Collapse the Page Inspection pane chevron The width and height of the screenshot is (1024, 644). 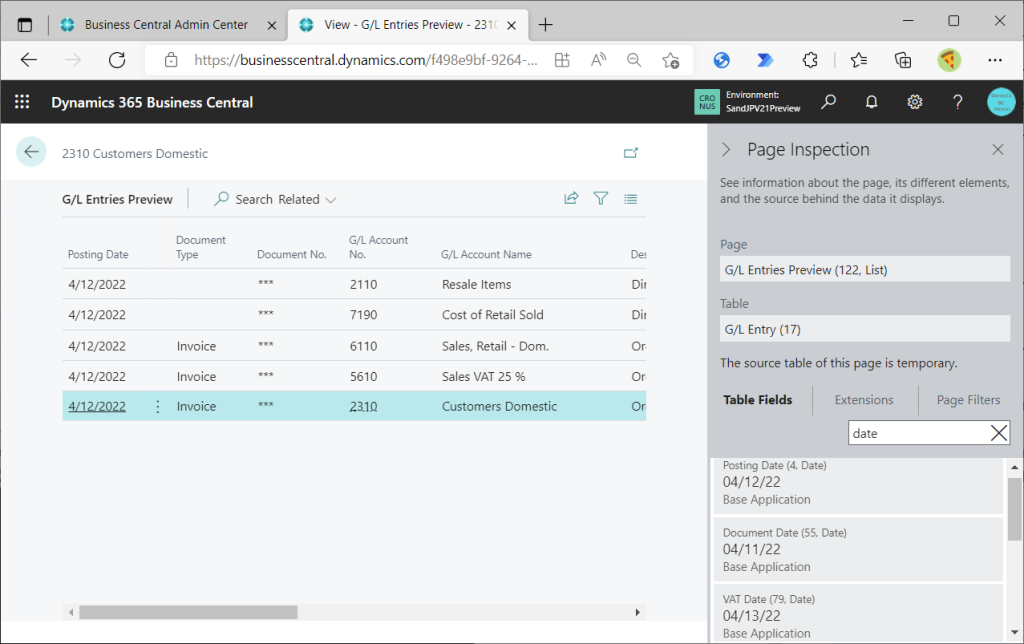pyautogui.click(x=727, y=150)
